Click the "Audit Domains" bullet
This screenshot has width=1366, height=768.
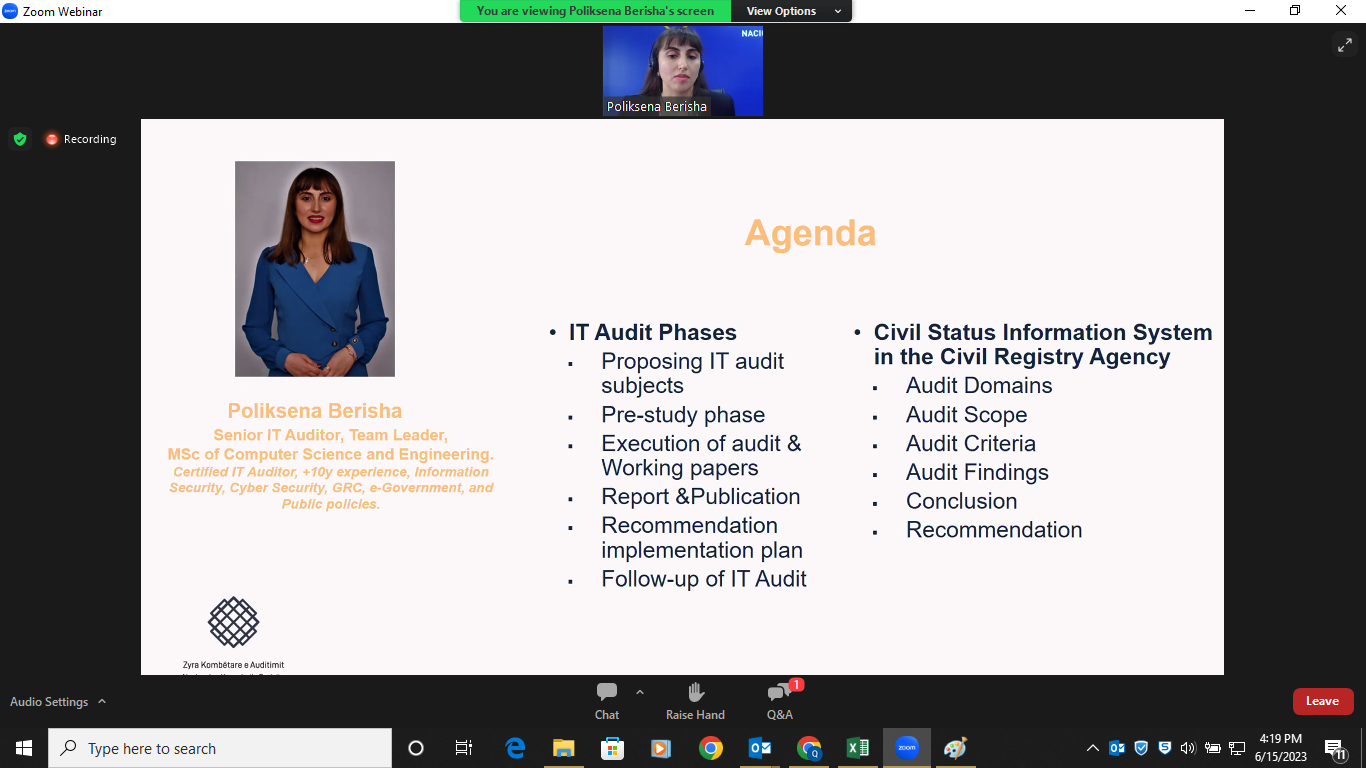(x=979, y=386)
